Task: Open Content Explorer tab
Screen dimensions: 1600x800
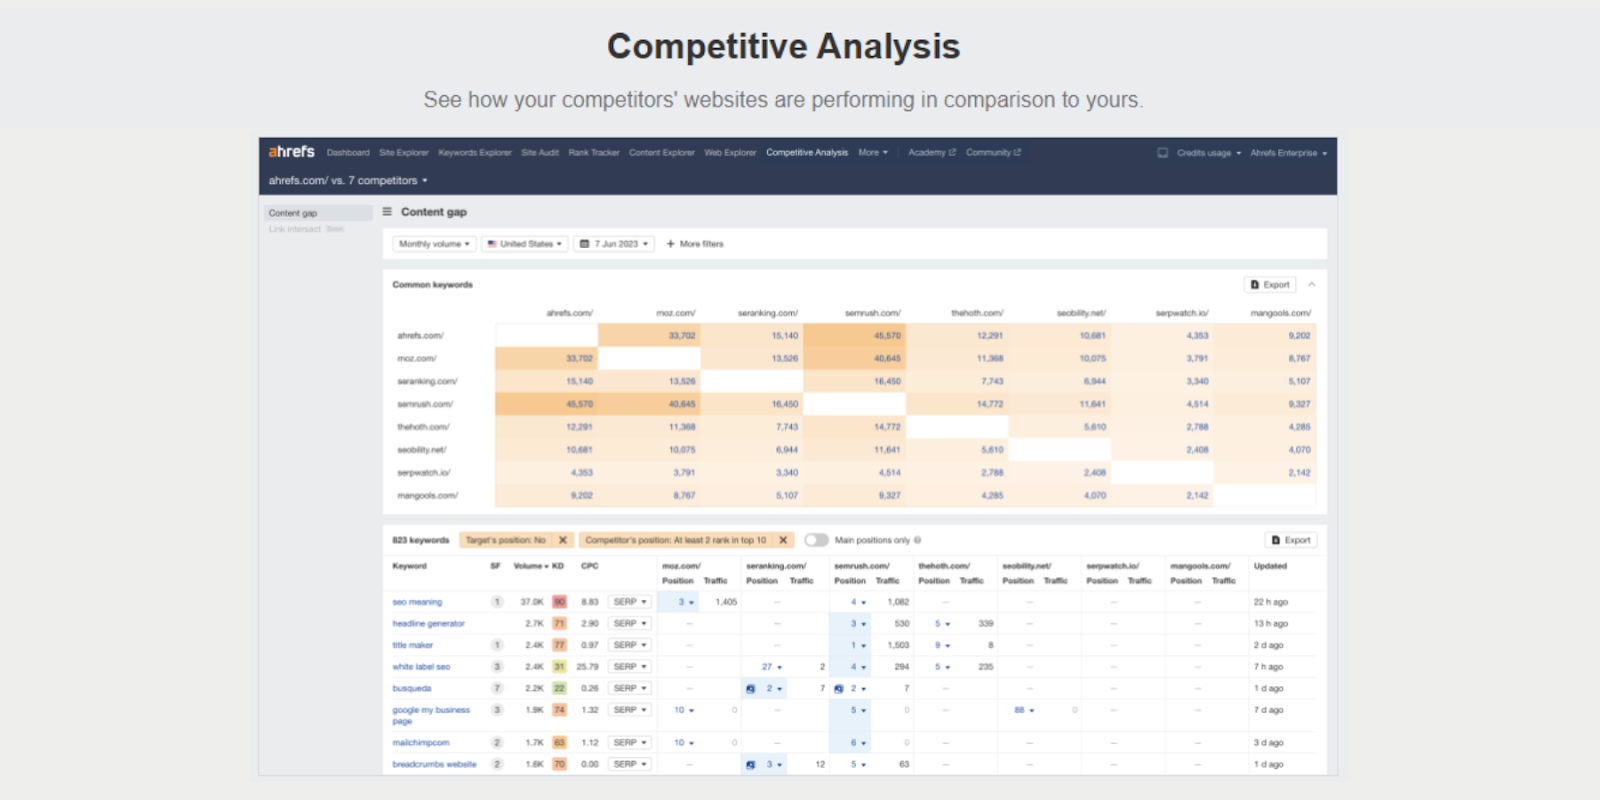Action: click(x=662, y=153)
